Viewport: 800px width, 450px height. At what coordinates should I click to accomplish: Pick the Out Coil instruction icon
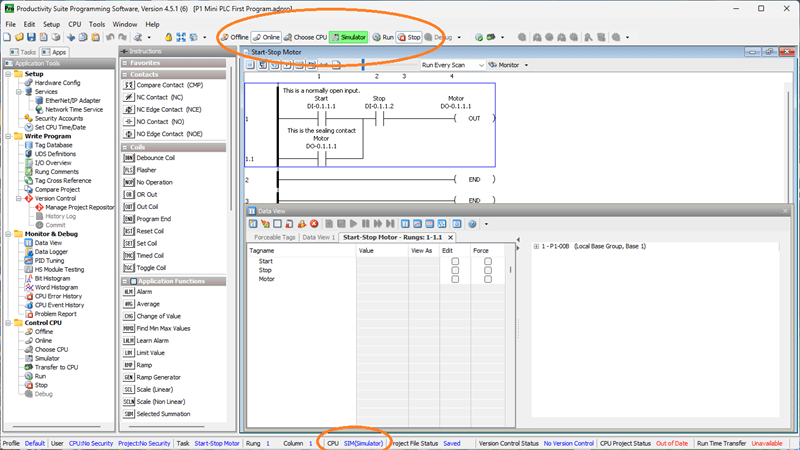129,207
